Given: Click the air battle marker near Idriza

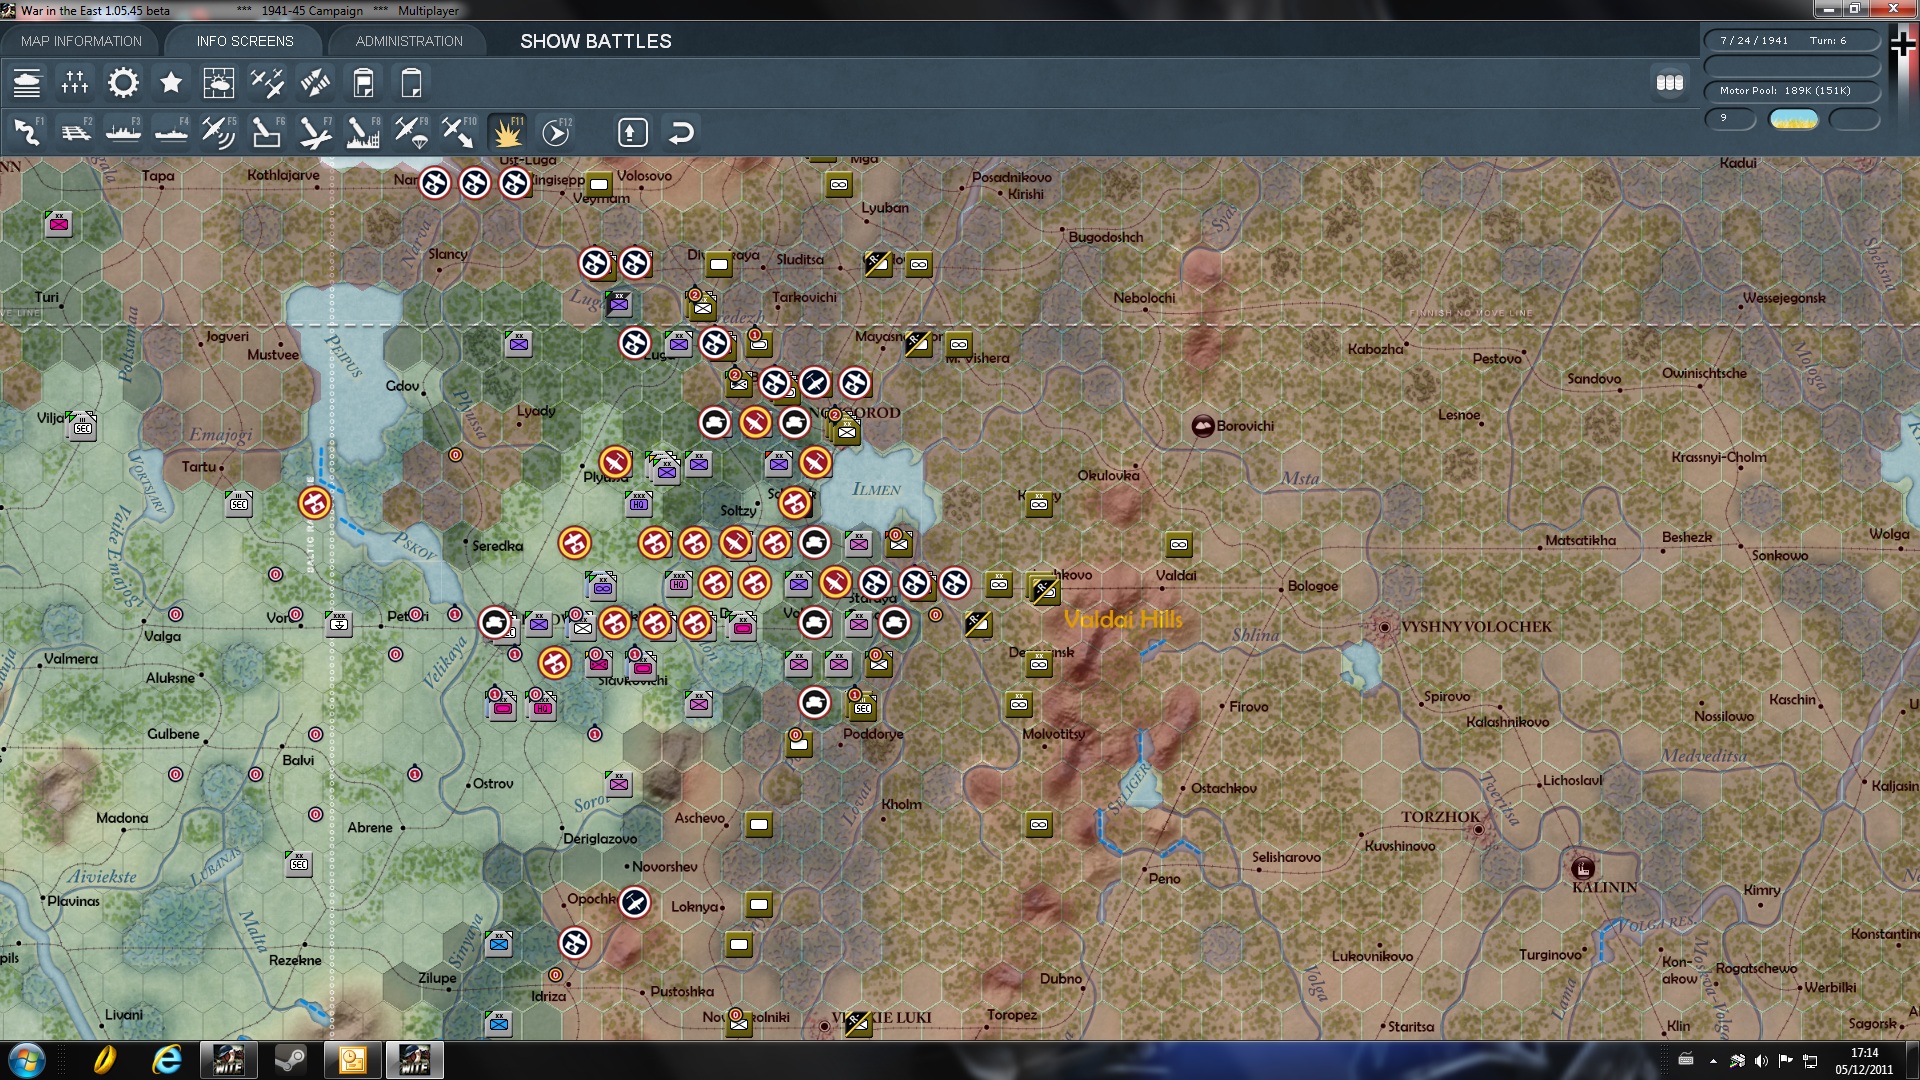Looking at the screenshot, I should click(574, 943).
